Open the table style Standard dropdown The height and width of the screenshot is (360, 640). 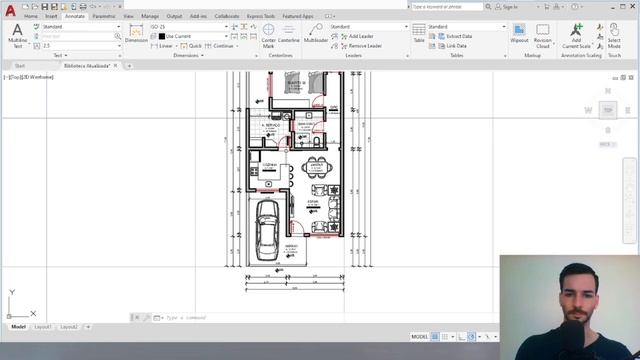(504, 27)
